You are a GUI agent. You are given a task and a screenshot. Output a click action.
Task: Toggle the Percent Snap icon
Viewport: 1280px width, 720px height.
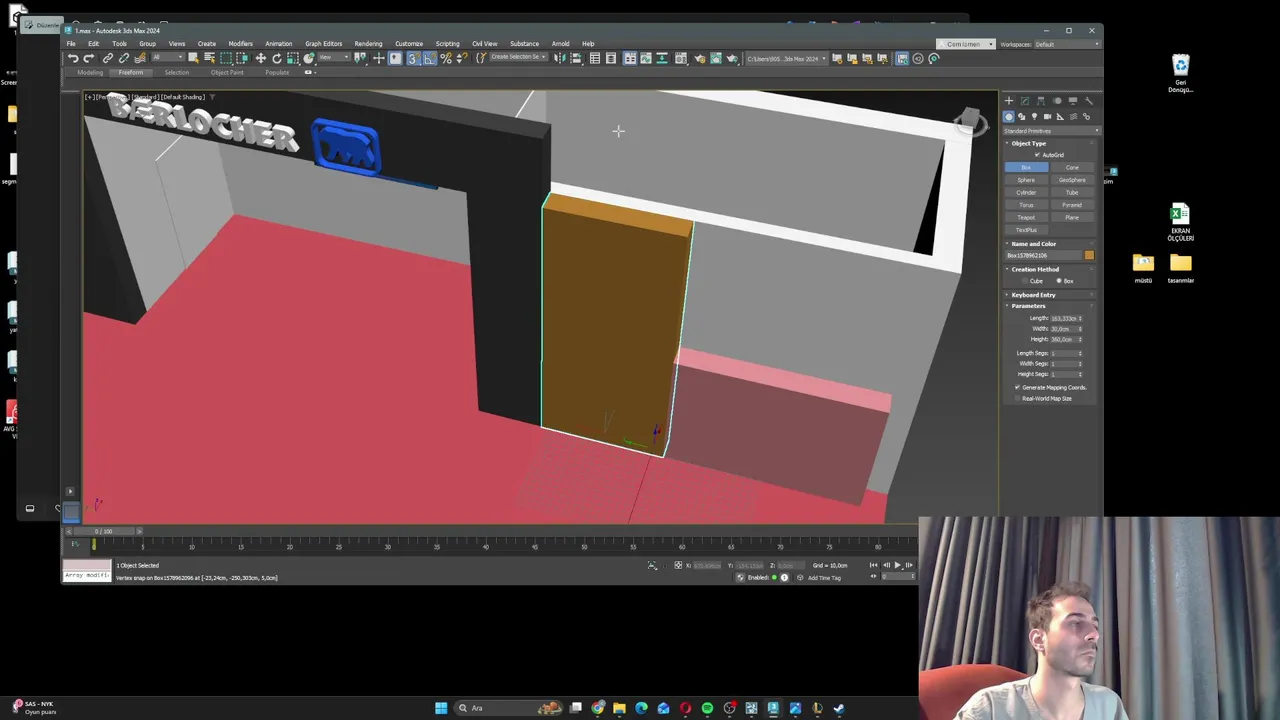click(x=447, y=58)
